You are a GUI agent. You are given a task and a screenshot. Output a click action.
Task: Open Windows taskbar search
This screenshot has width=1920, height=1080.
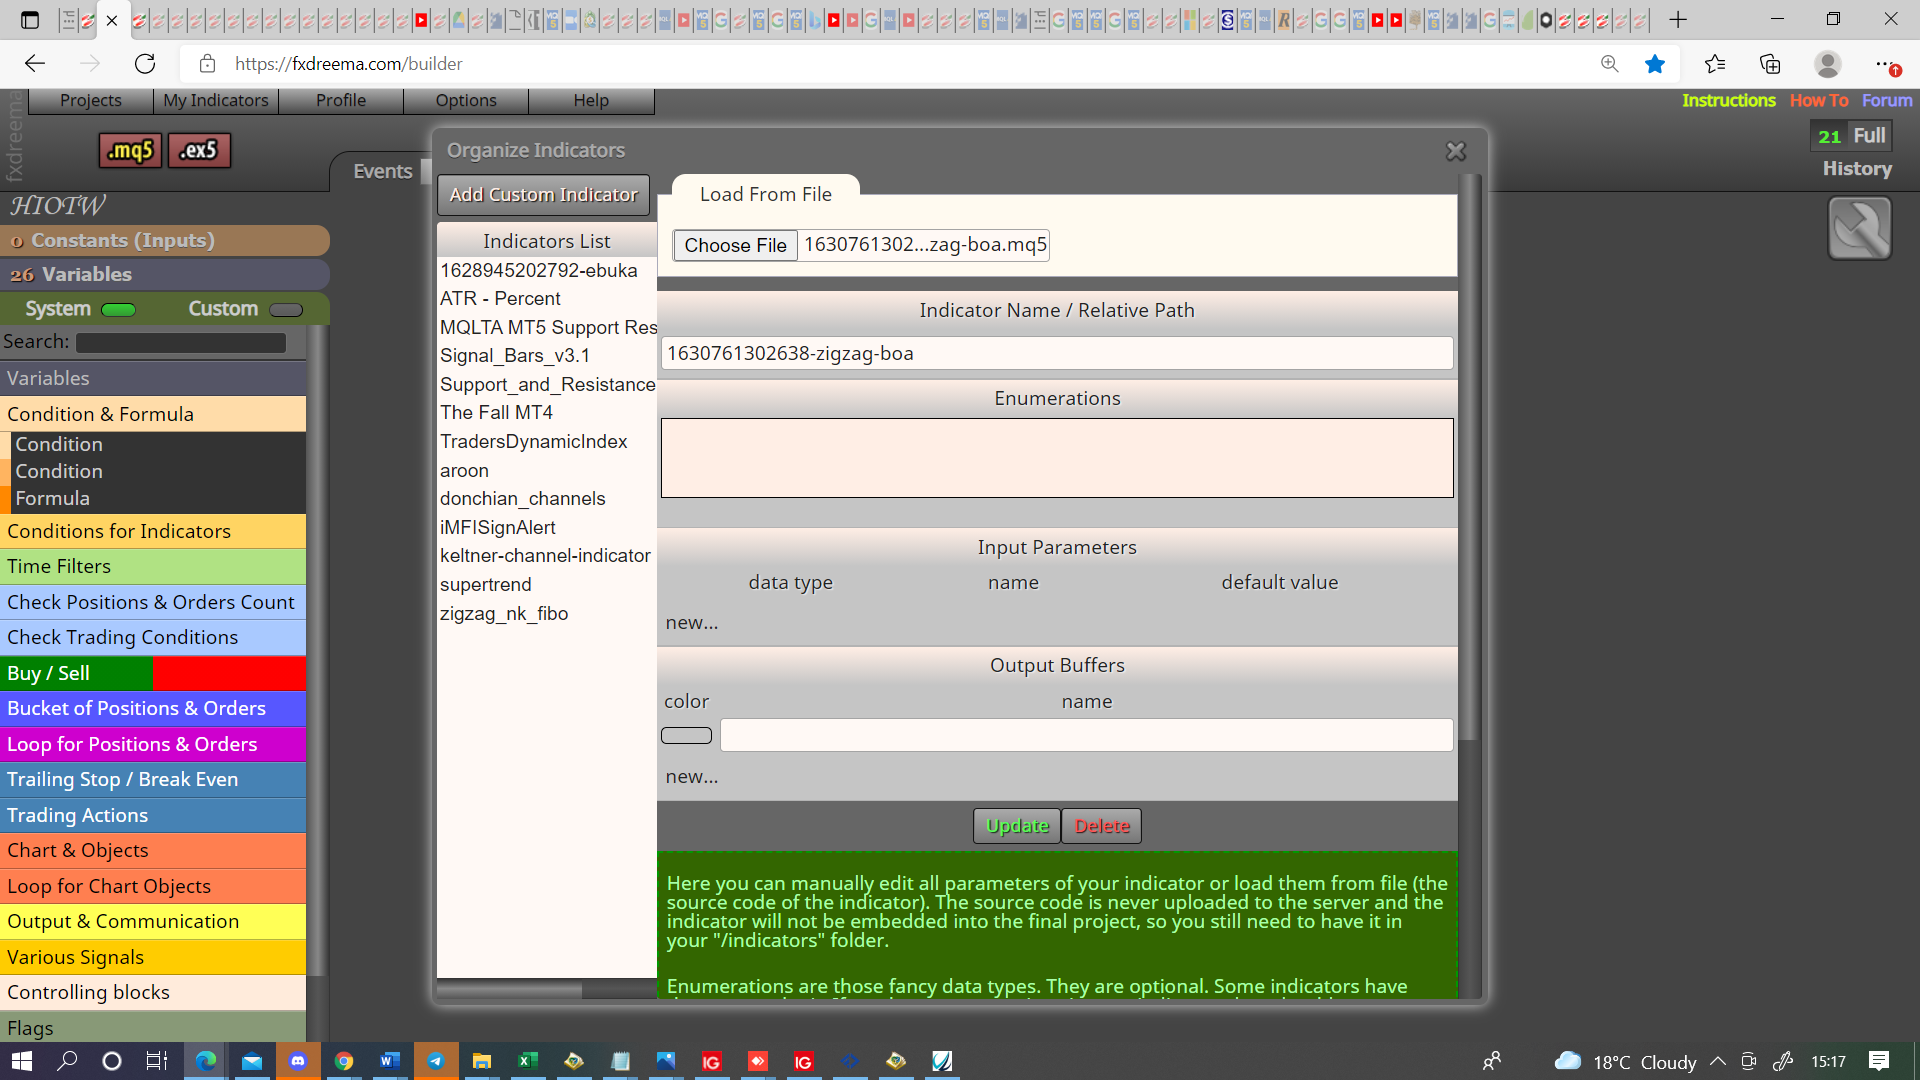coord(67,1061)
